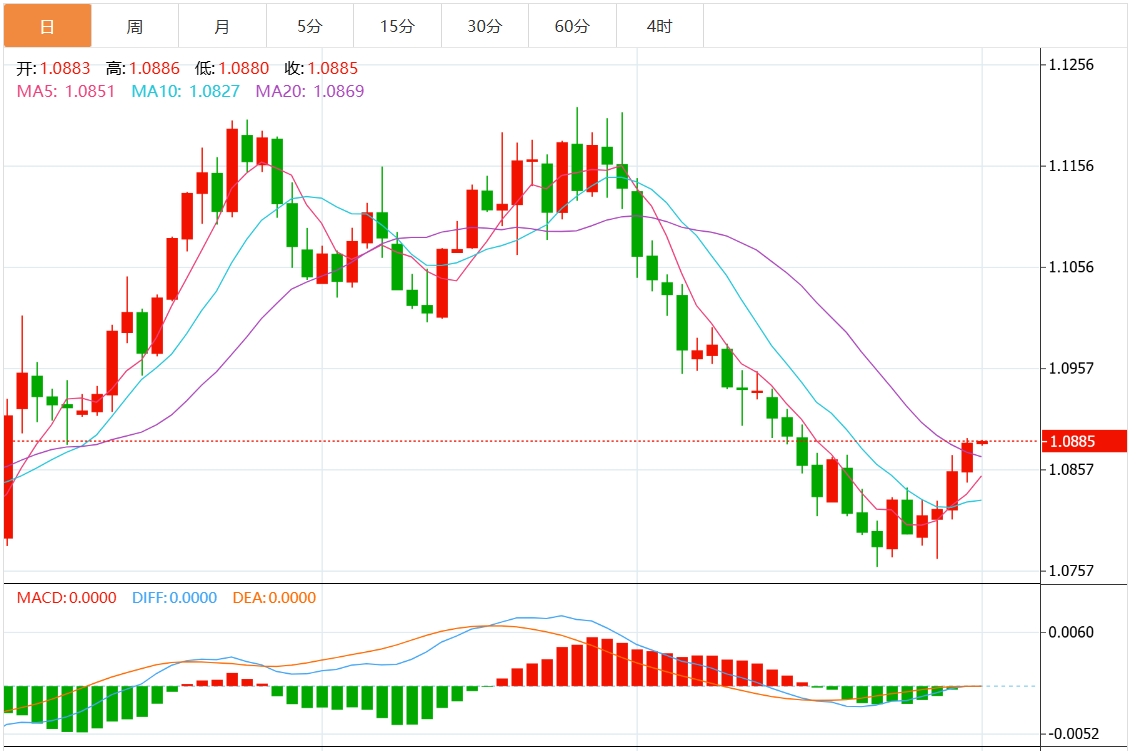The image size is (1141, 751).
Task: Switch to the 4时 chart tab
Action: tap(659, 26)
